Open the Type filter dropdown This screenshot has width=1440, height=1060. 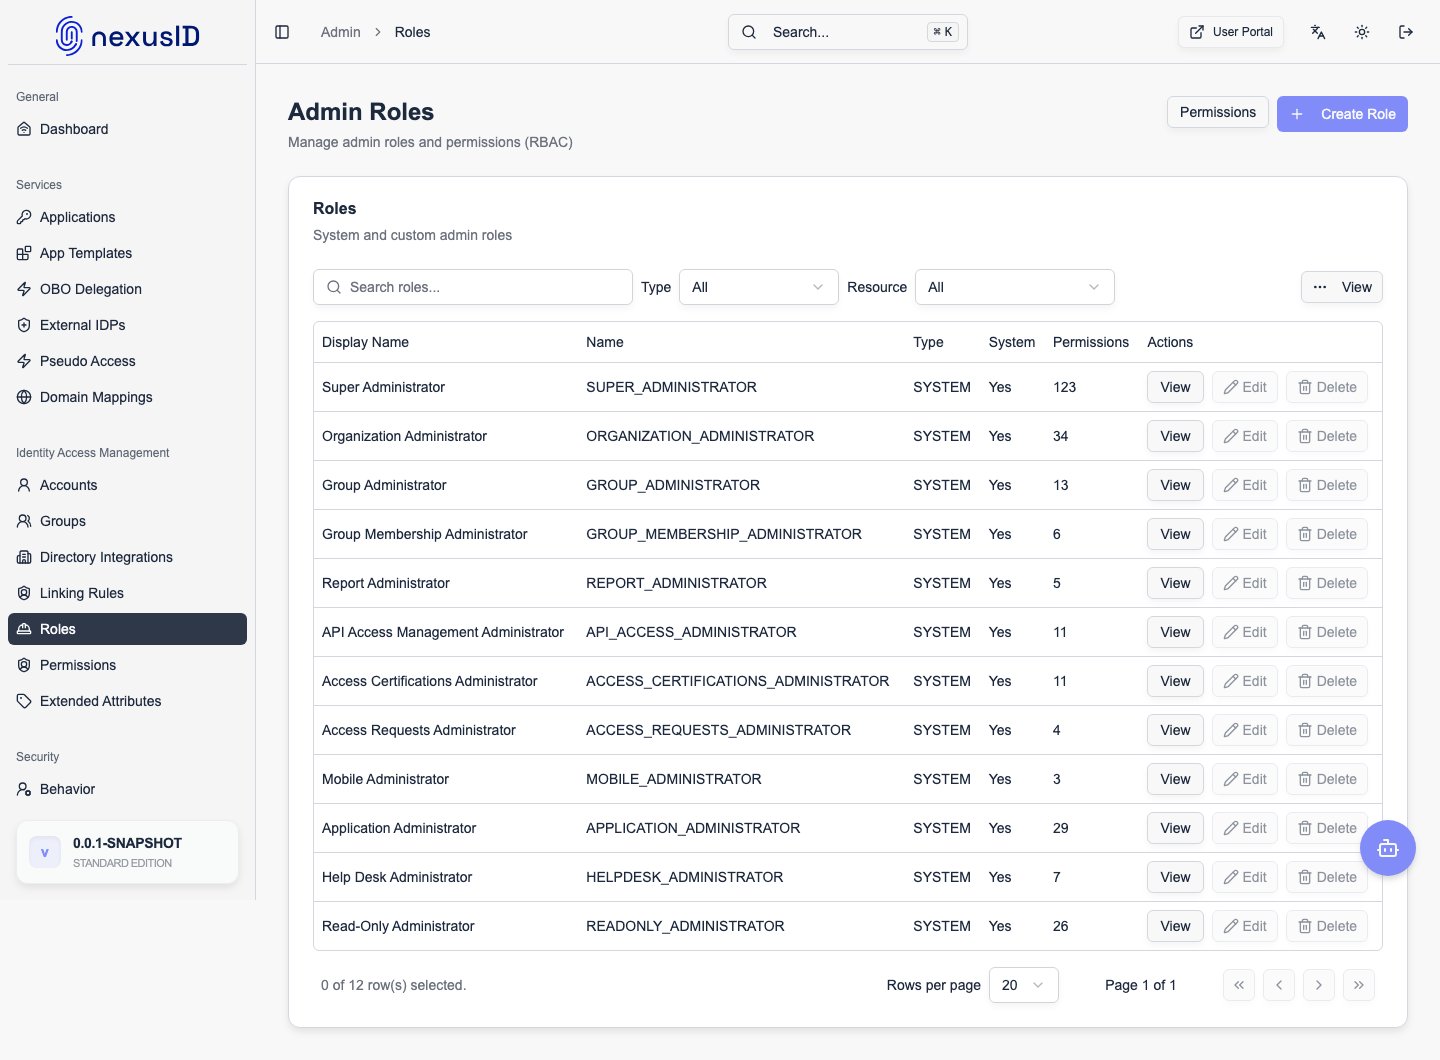pyautogui.click(x=759, y=287)
